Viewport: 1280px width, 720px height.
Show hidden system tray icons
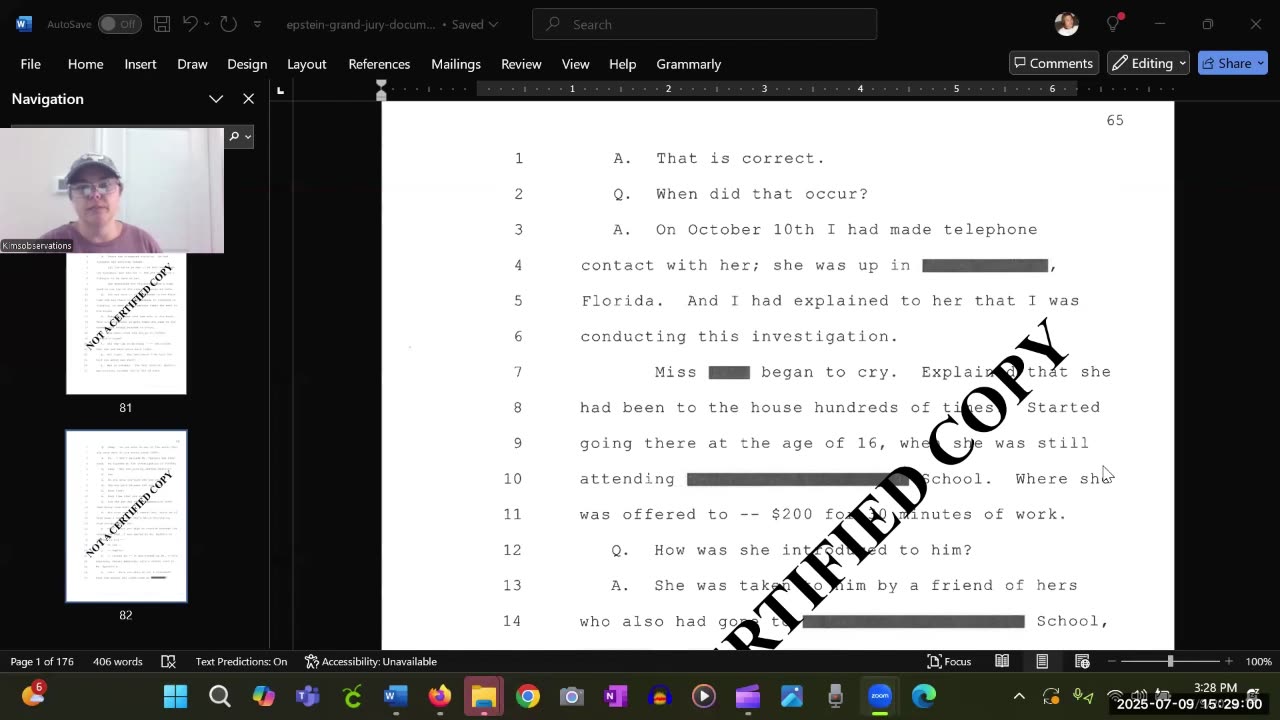[1018, 696]
